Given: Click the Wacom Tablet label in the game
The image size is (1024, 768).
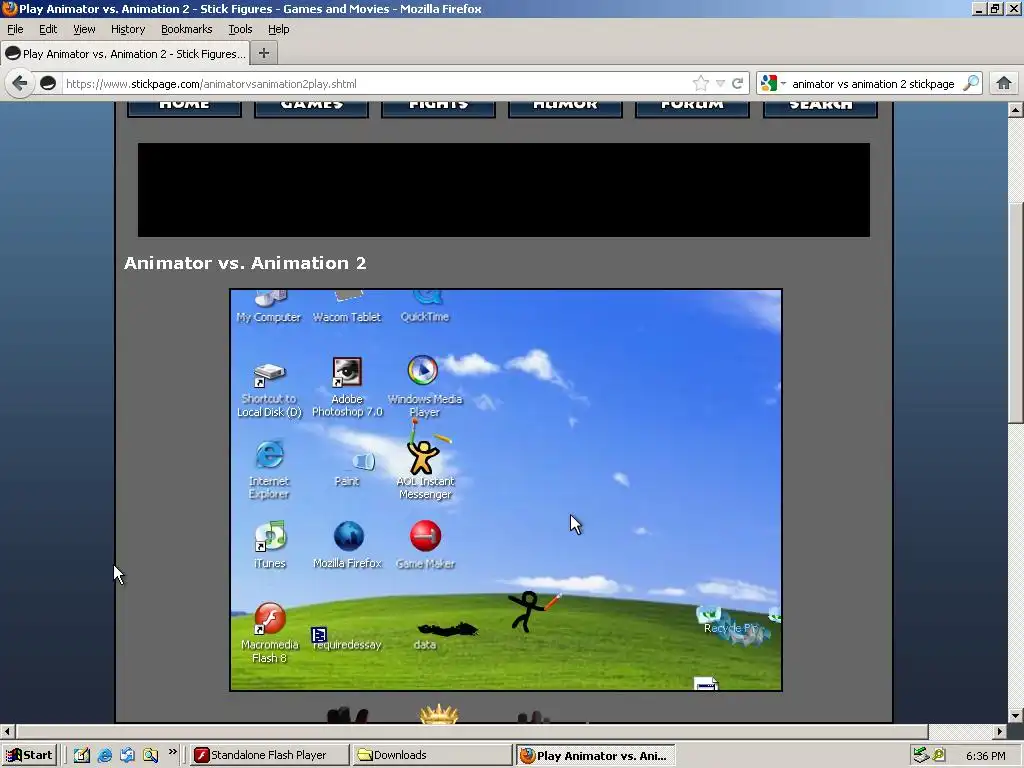Looking at the screenshot, I should 347,317.
